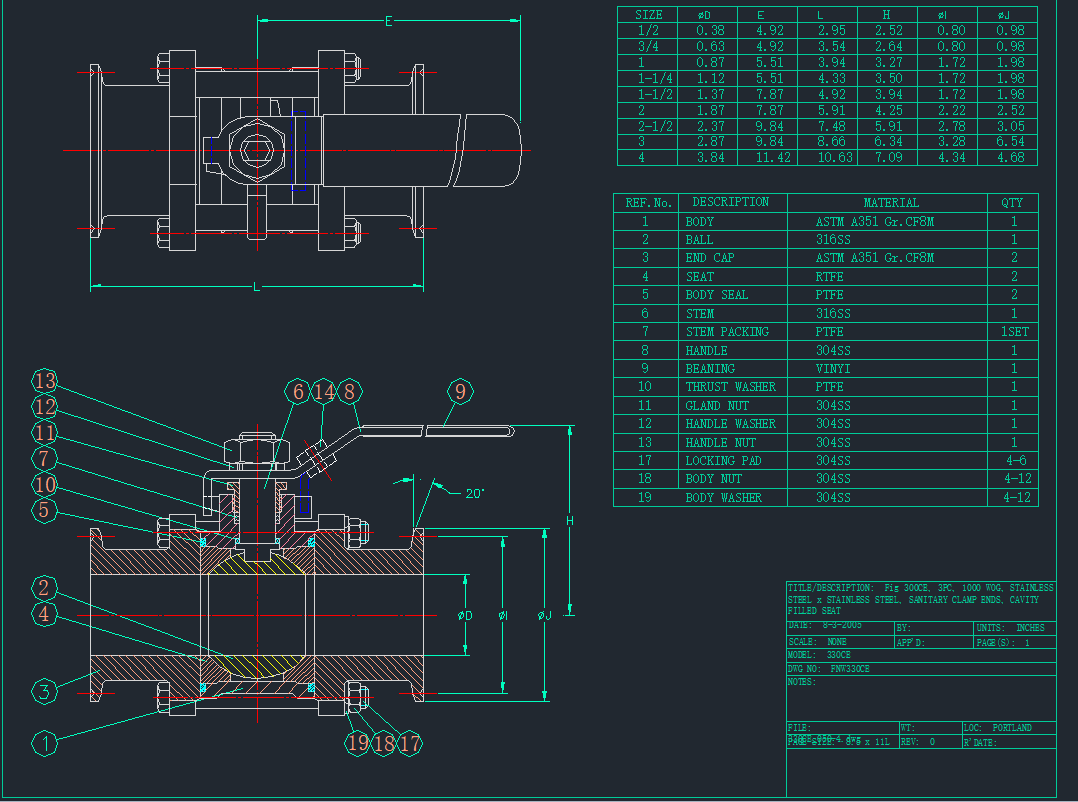Click part balloon number 13
This screenshot has height=802, width=1078.
[45, 381]
